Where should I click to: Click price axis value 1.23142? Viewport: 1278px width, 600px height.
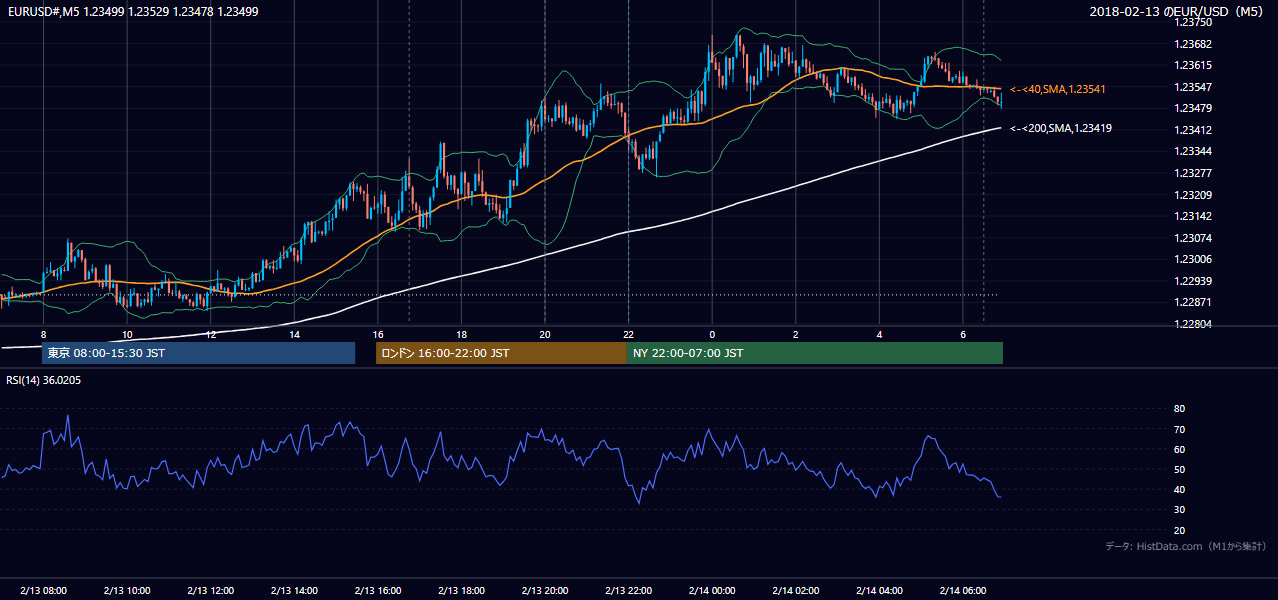click(1192, 216)
